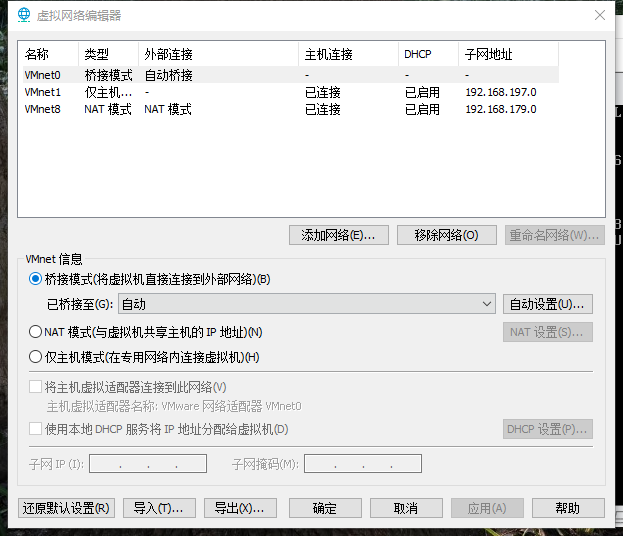Sort by DHCP column header
This screenshot has height=536, width=623.
(428, 54)
